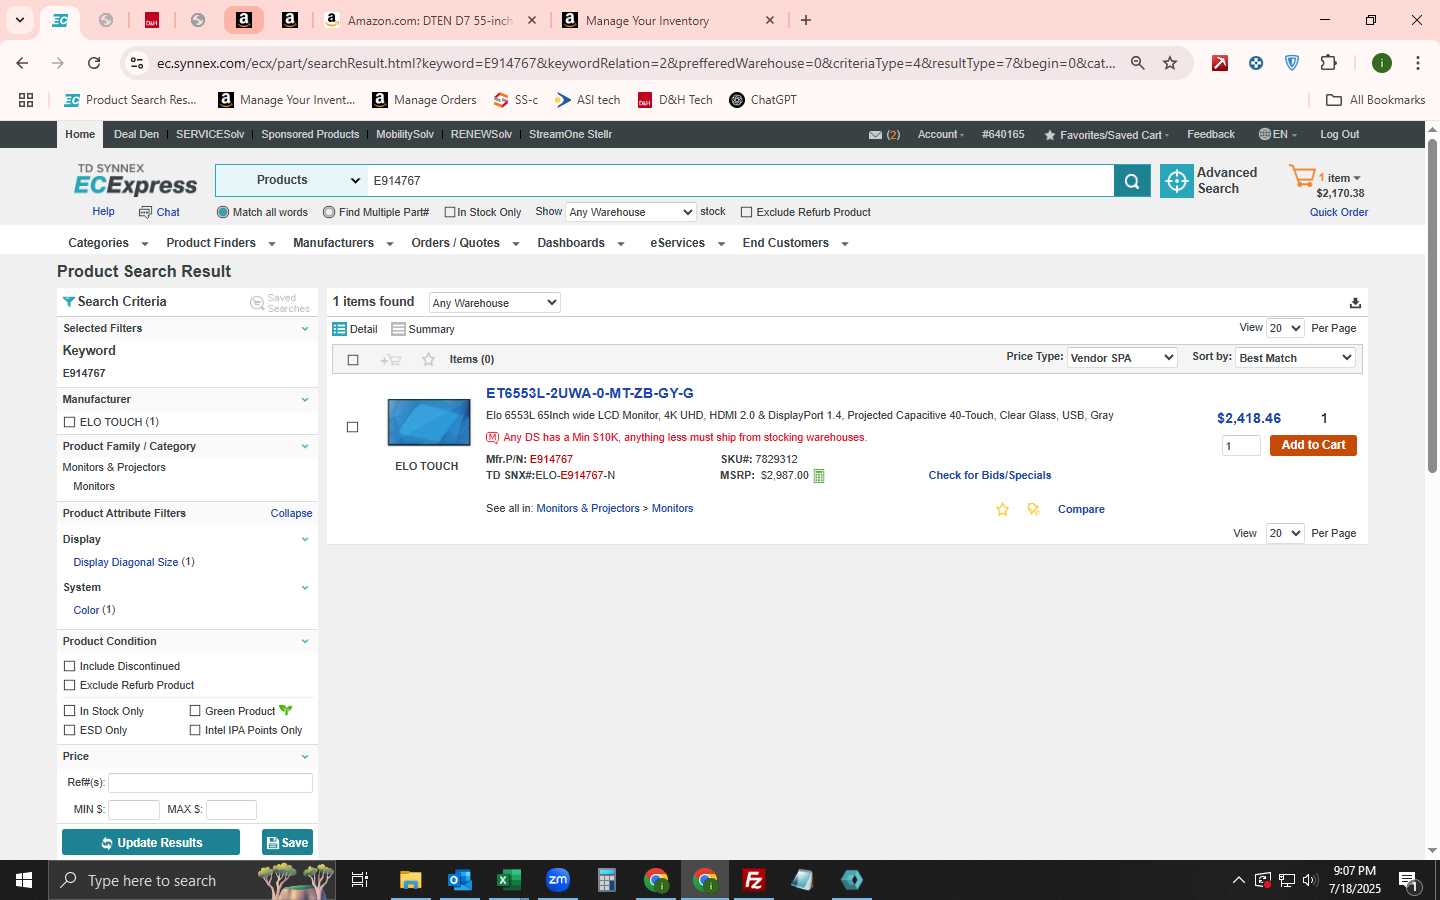
Task: Click the Chat icon
Action: pos(145,212)
